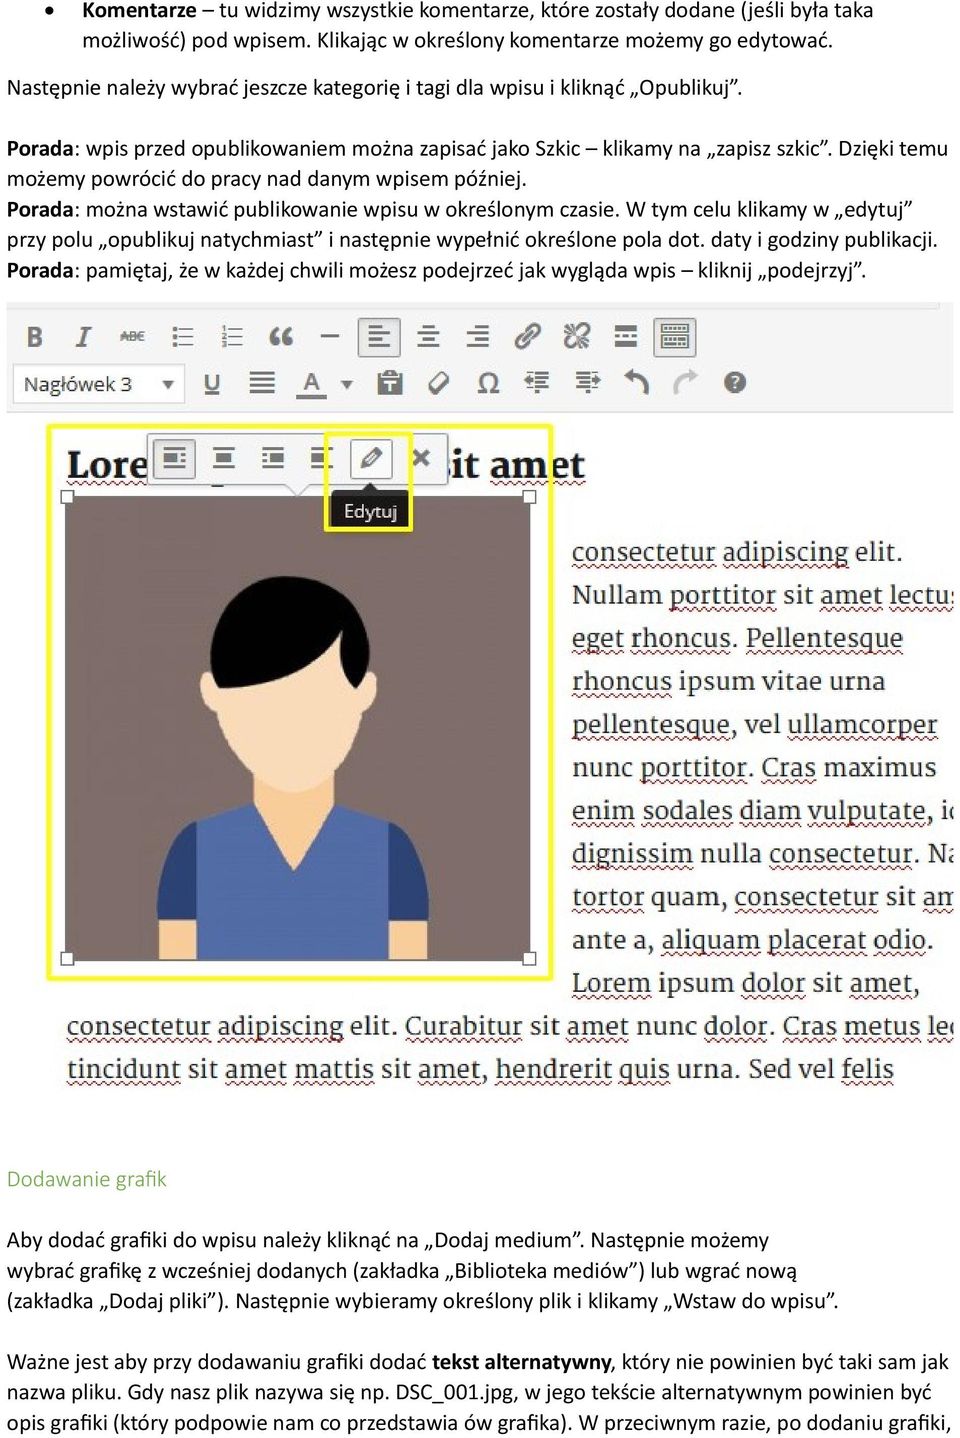Open keyboard shortcuts help question mark
960x1438 pixels.
(x=735, y=383)
